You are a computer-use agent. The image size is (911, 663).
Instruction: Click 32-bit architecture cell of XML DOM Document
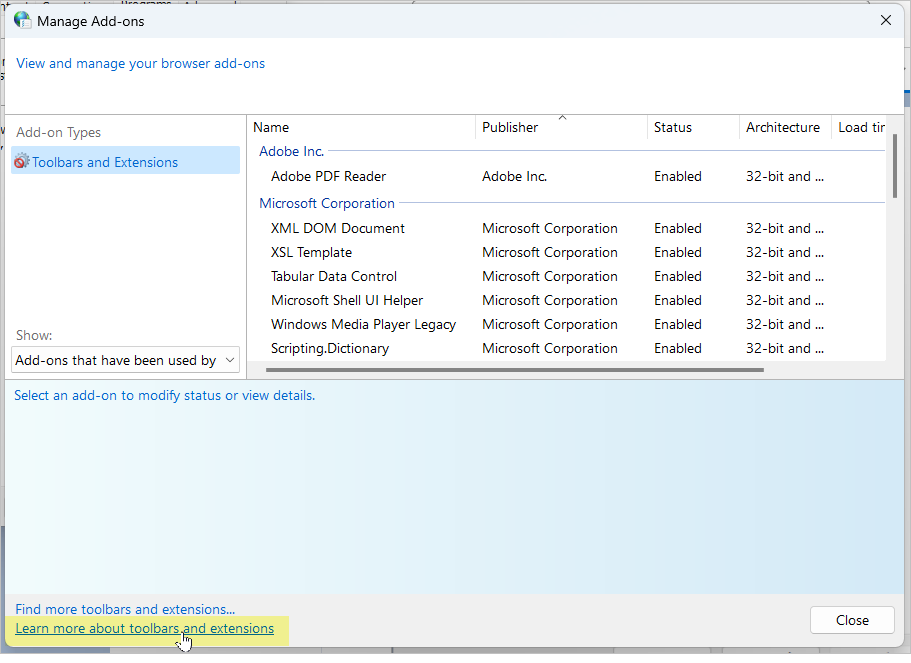point(784,228)
